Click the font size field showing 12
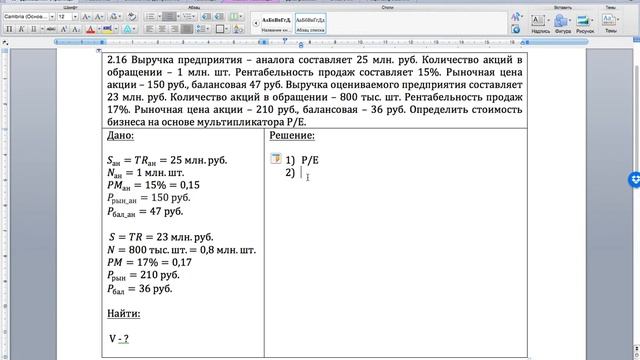The image size is (640, 360). [64, 17]
